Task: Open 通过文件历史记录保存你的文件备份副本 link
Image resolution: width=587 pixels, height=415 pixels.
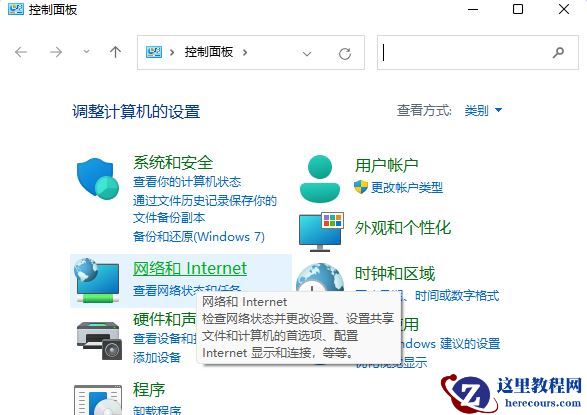Action: pos(205,209)
